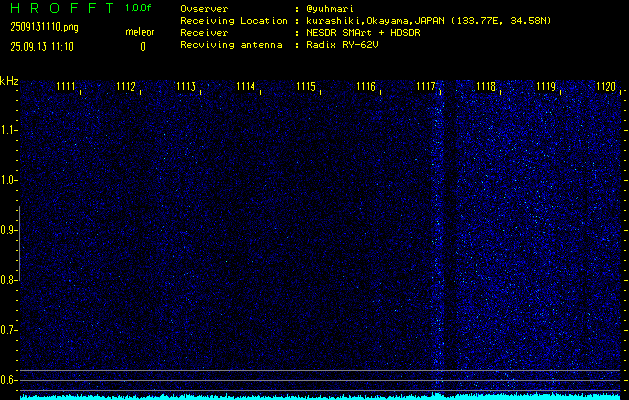629x400 pixels.
Task: Click the 1116 time marker
Action: [x=366, y=86]
